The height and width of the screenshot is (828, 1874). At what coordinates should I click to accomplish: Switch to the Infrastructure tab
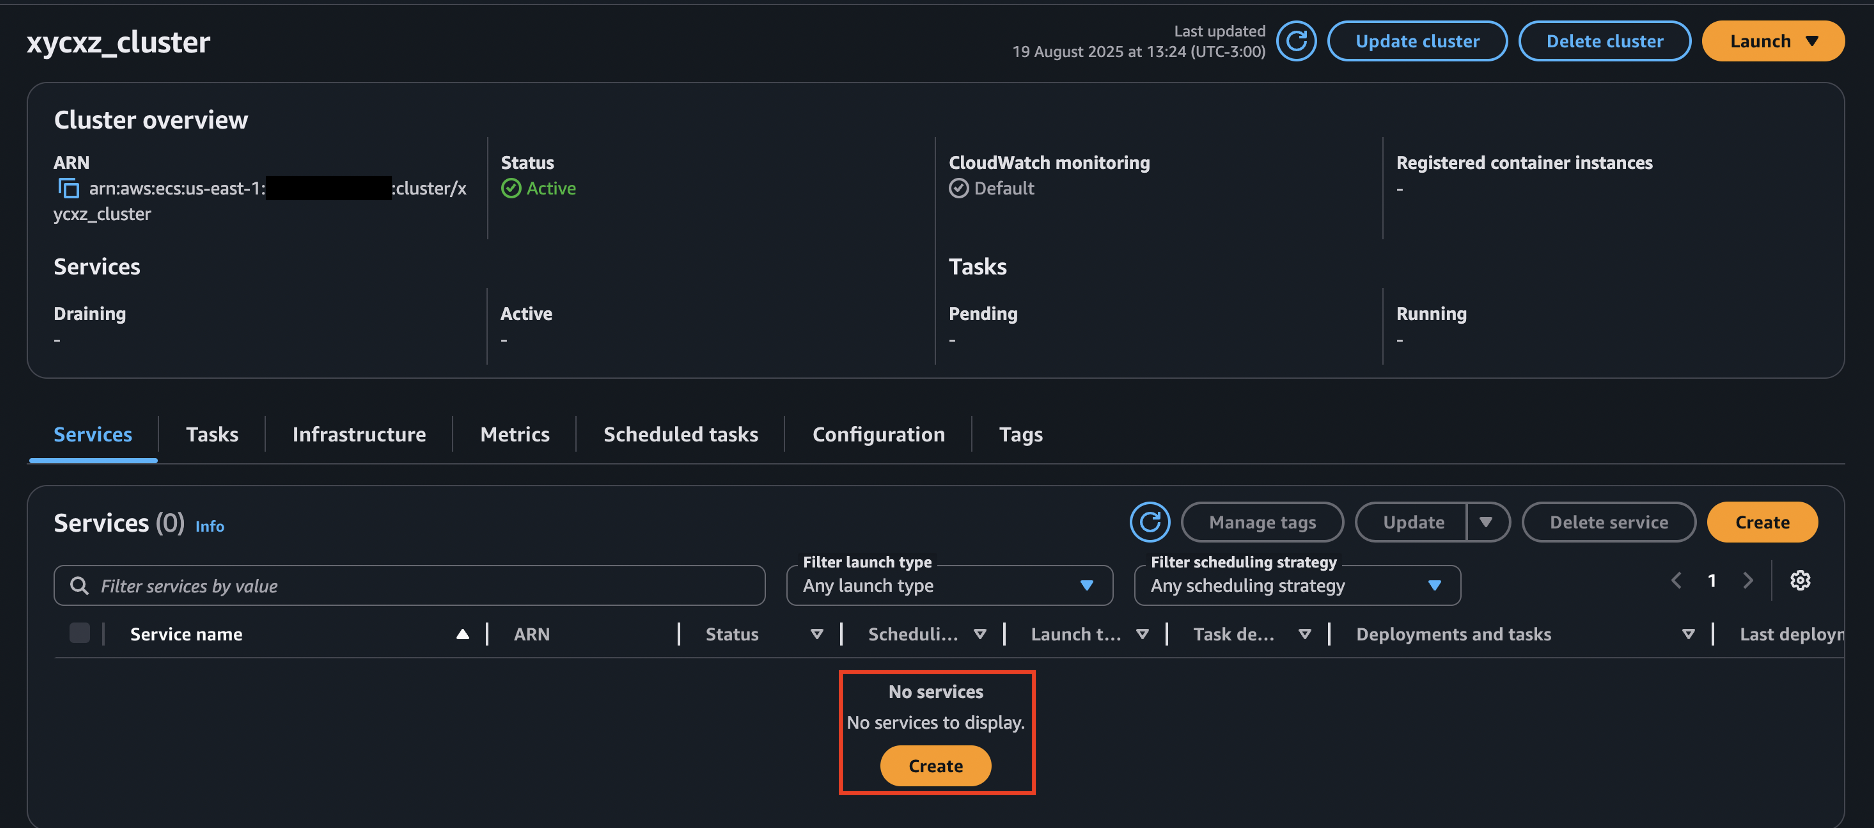[359, 435]
